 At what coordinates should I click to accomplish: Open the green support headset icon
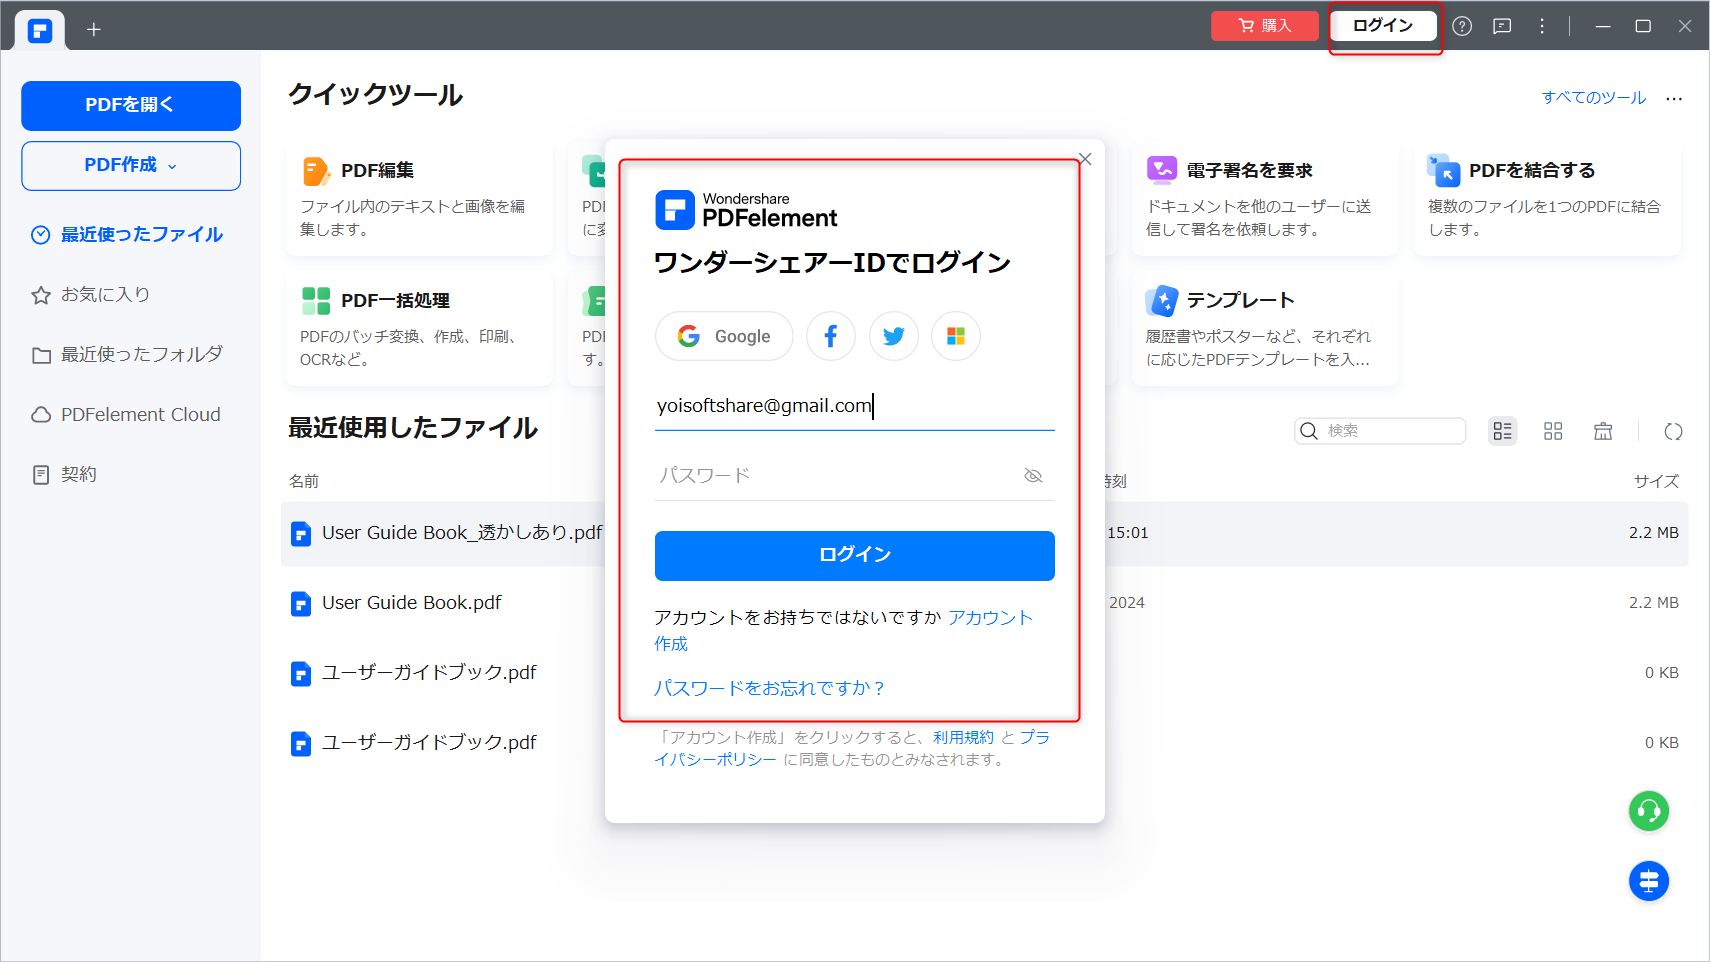1649,811
